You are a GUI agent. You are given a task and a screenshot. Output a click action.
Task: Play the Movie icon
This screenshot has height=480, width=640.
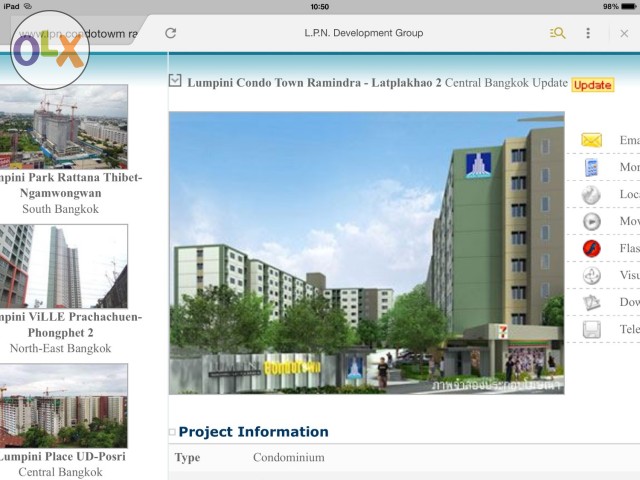(x=592, y=221)
